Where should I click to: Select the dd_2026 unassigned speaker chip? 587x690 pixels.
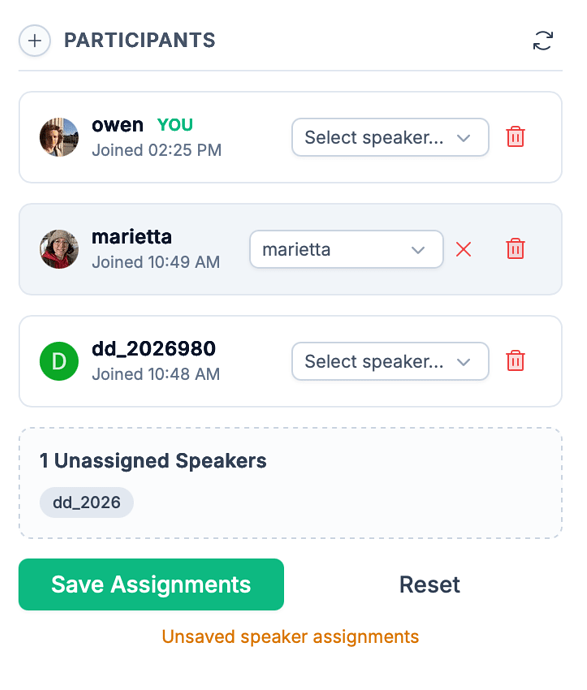click(x=87, y=503)
